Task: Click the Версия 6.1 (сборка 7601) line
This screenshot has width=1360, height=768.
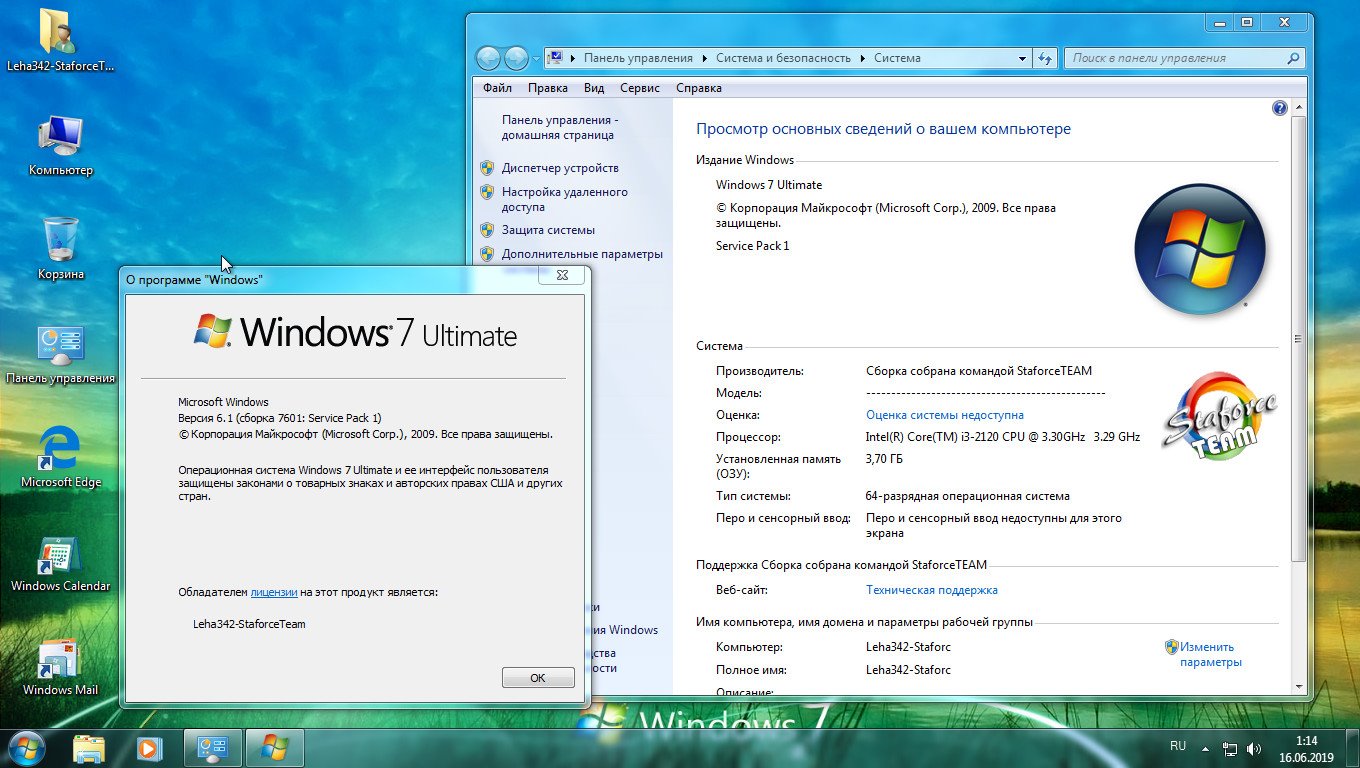Action: click(280, 418)
